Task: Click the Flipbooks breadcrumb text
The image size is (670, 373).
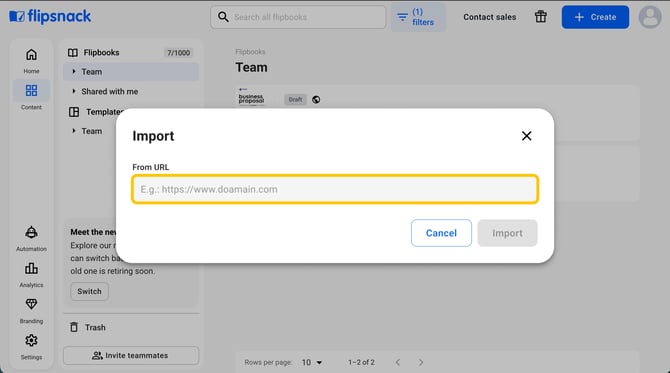Action: 250,52
